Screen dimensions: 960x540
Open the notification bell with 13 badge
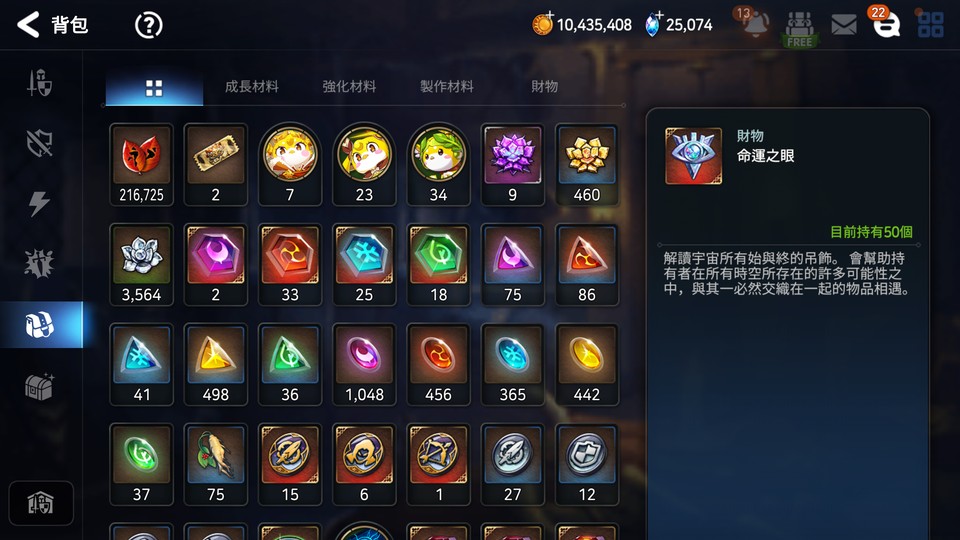tap(754, 23)
